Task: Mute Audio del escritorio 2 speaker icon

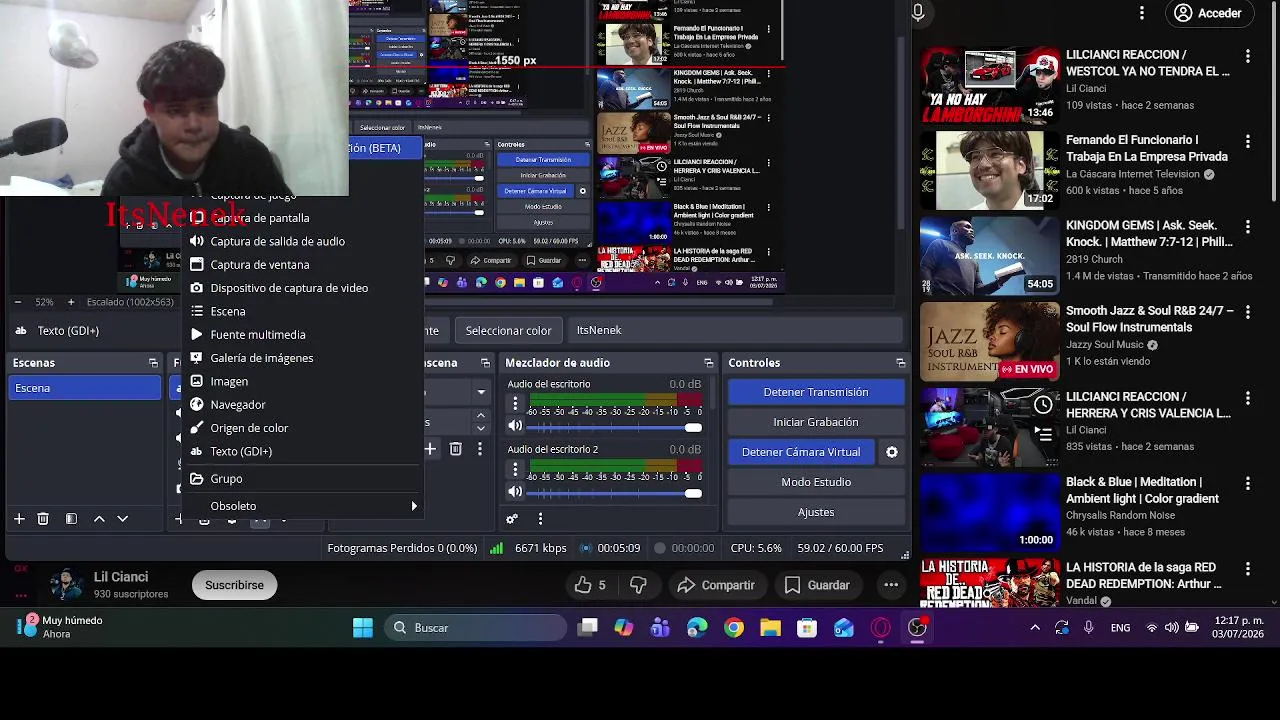Action: click(515, 492)
